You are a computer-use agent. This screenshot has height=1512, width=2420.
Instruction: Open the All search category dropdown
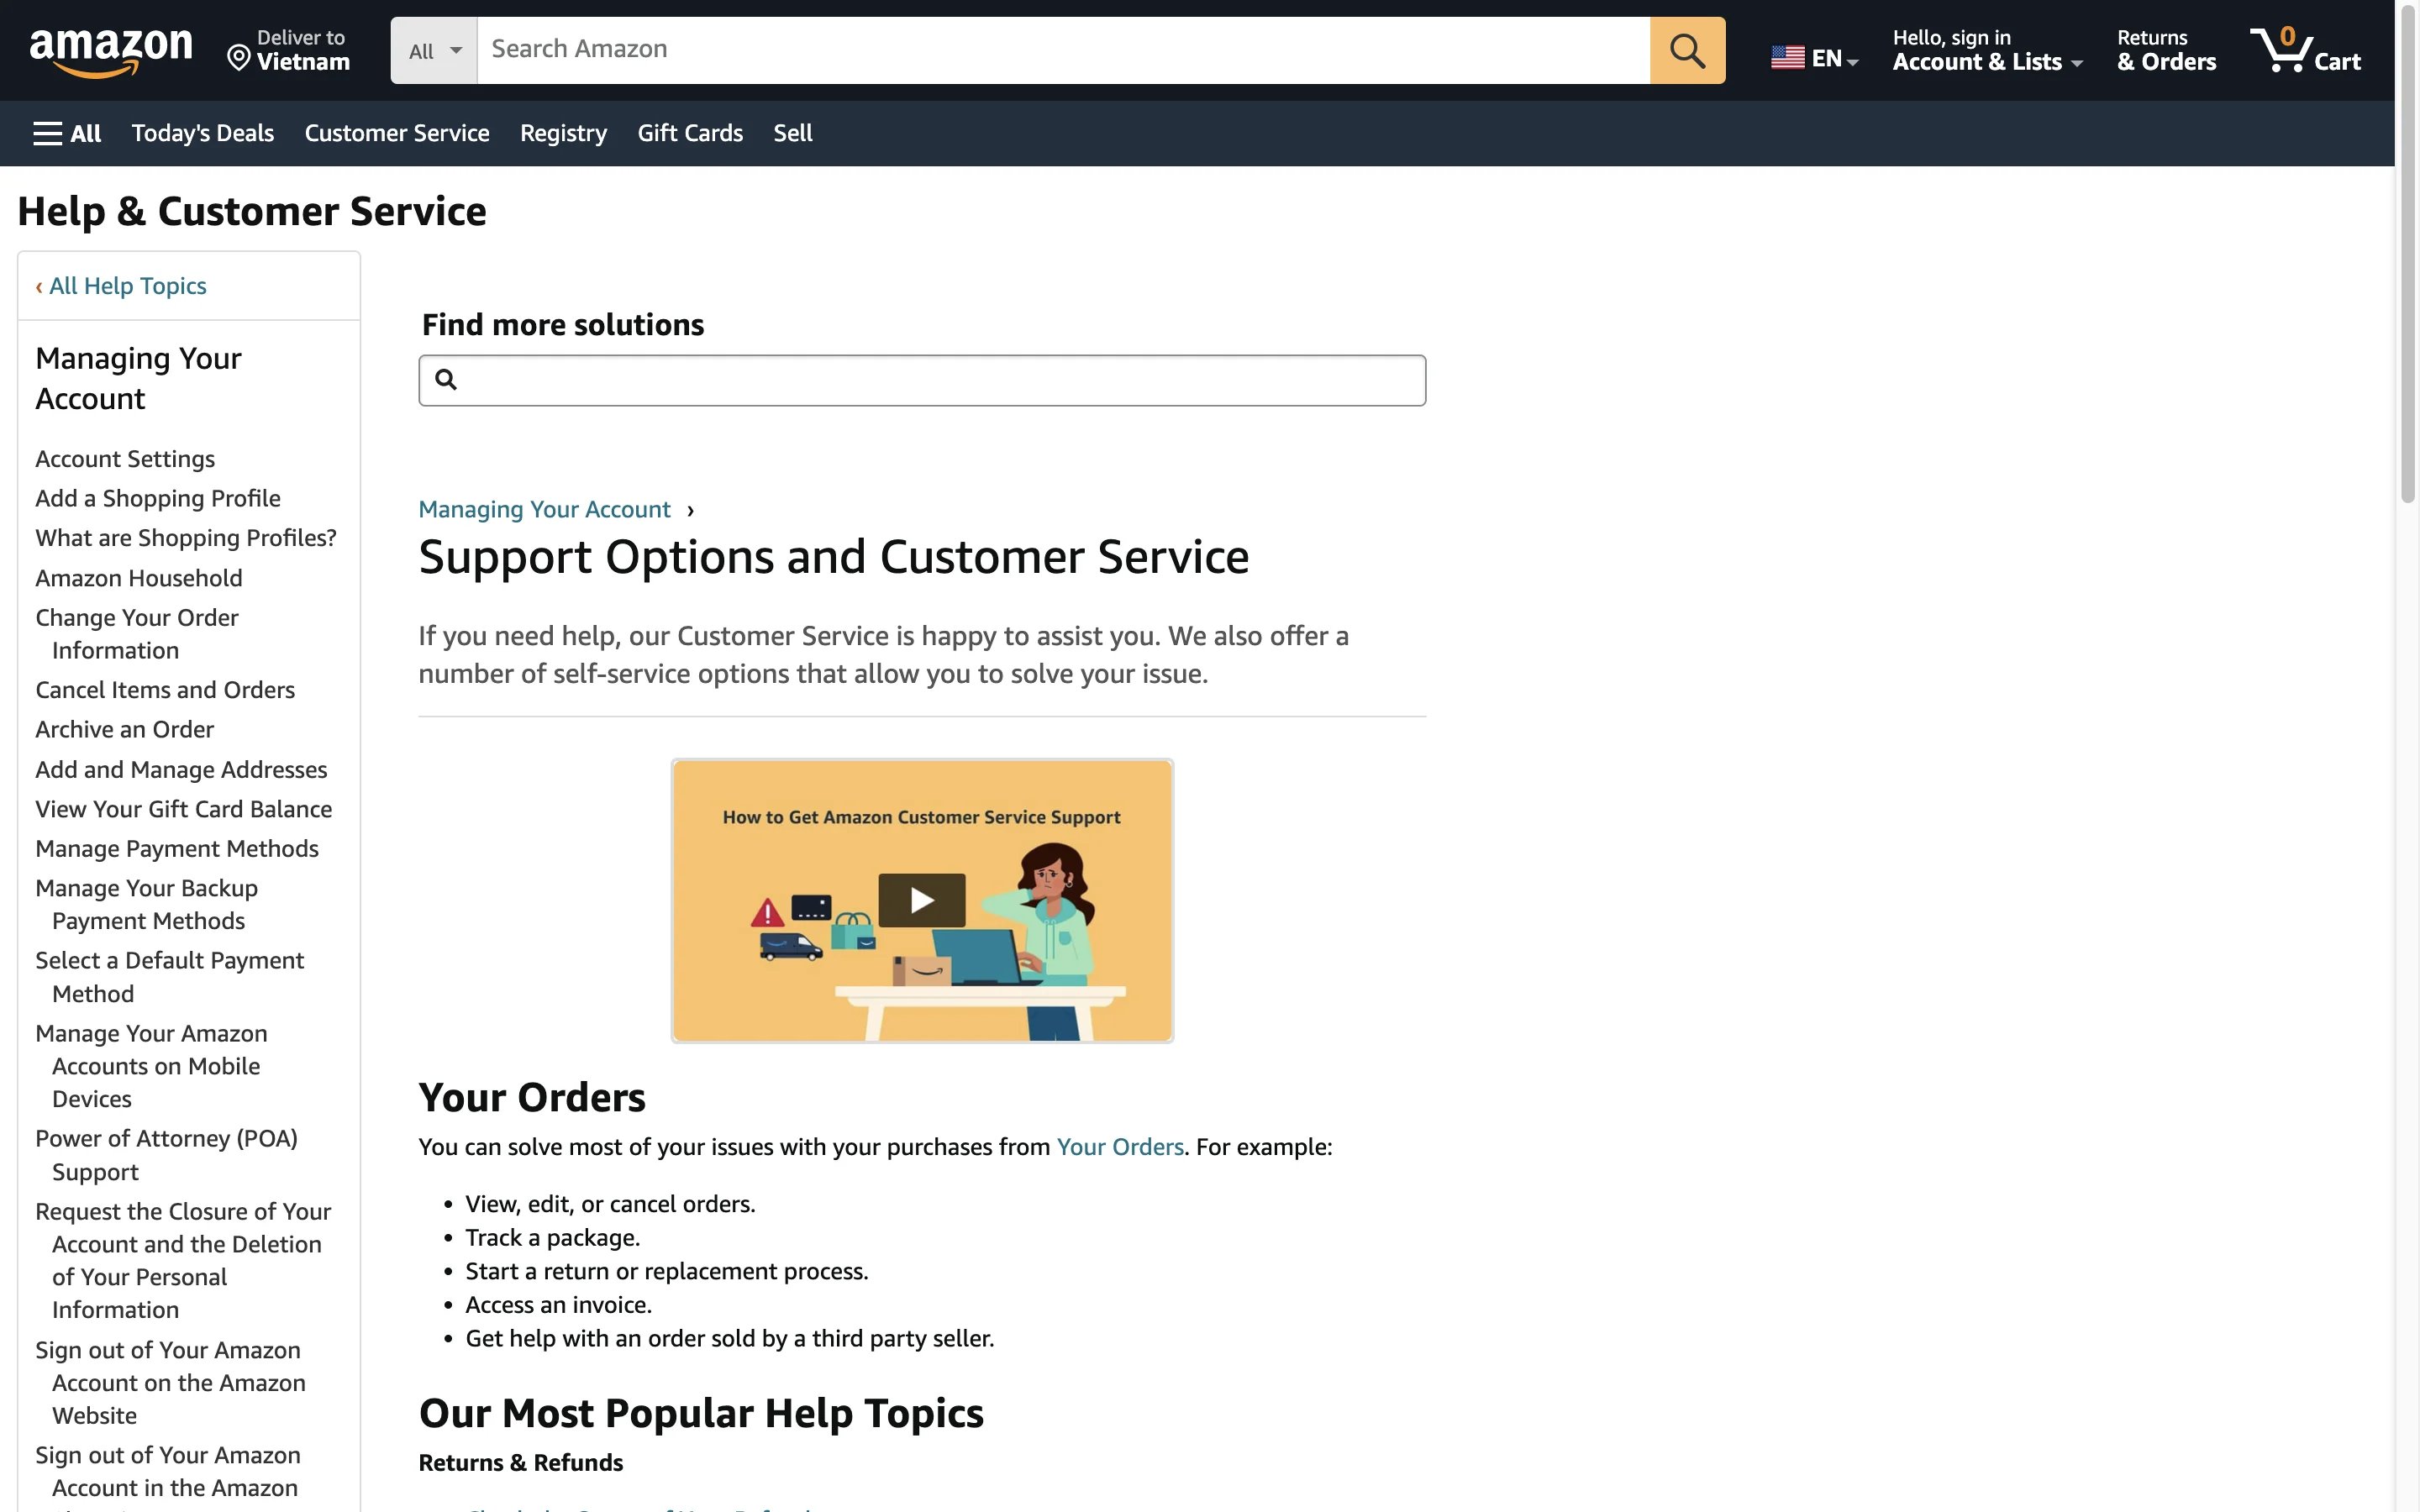point(434,50)
